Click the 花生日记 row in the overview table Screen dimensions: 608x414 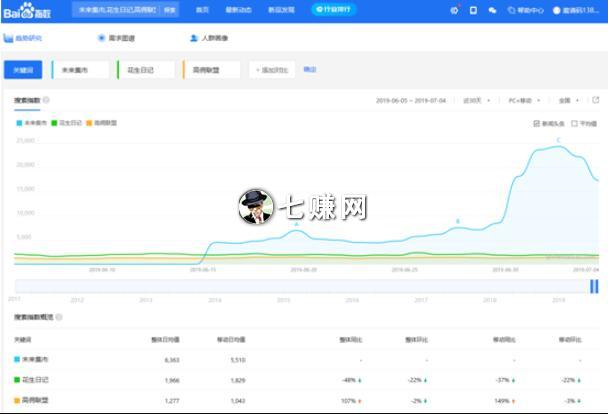point(304,380)
